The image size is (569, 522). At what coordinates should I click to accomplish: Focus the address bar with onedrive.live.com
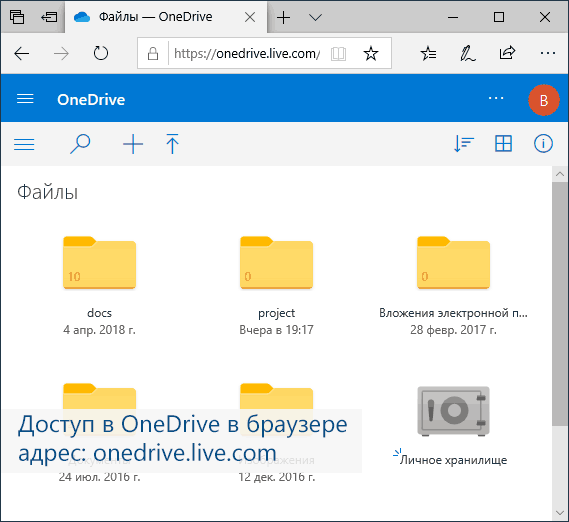tap(247, 54)
